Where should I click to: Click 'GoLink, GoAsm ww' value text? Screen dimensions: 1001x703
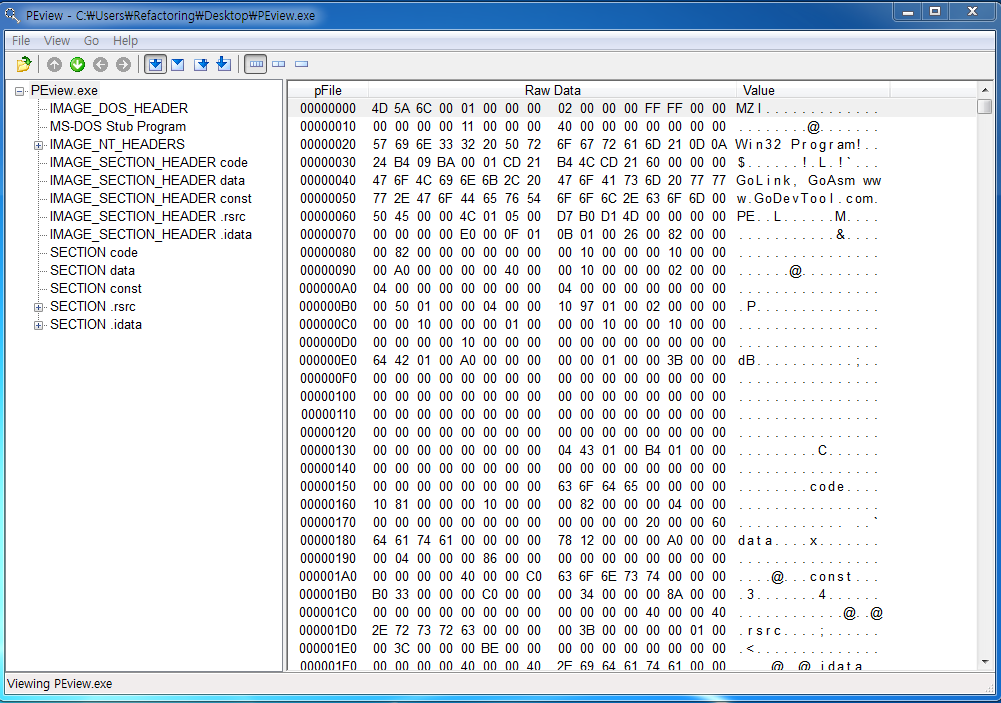(809, 181)
